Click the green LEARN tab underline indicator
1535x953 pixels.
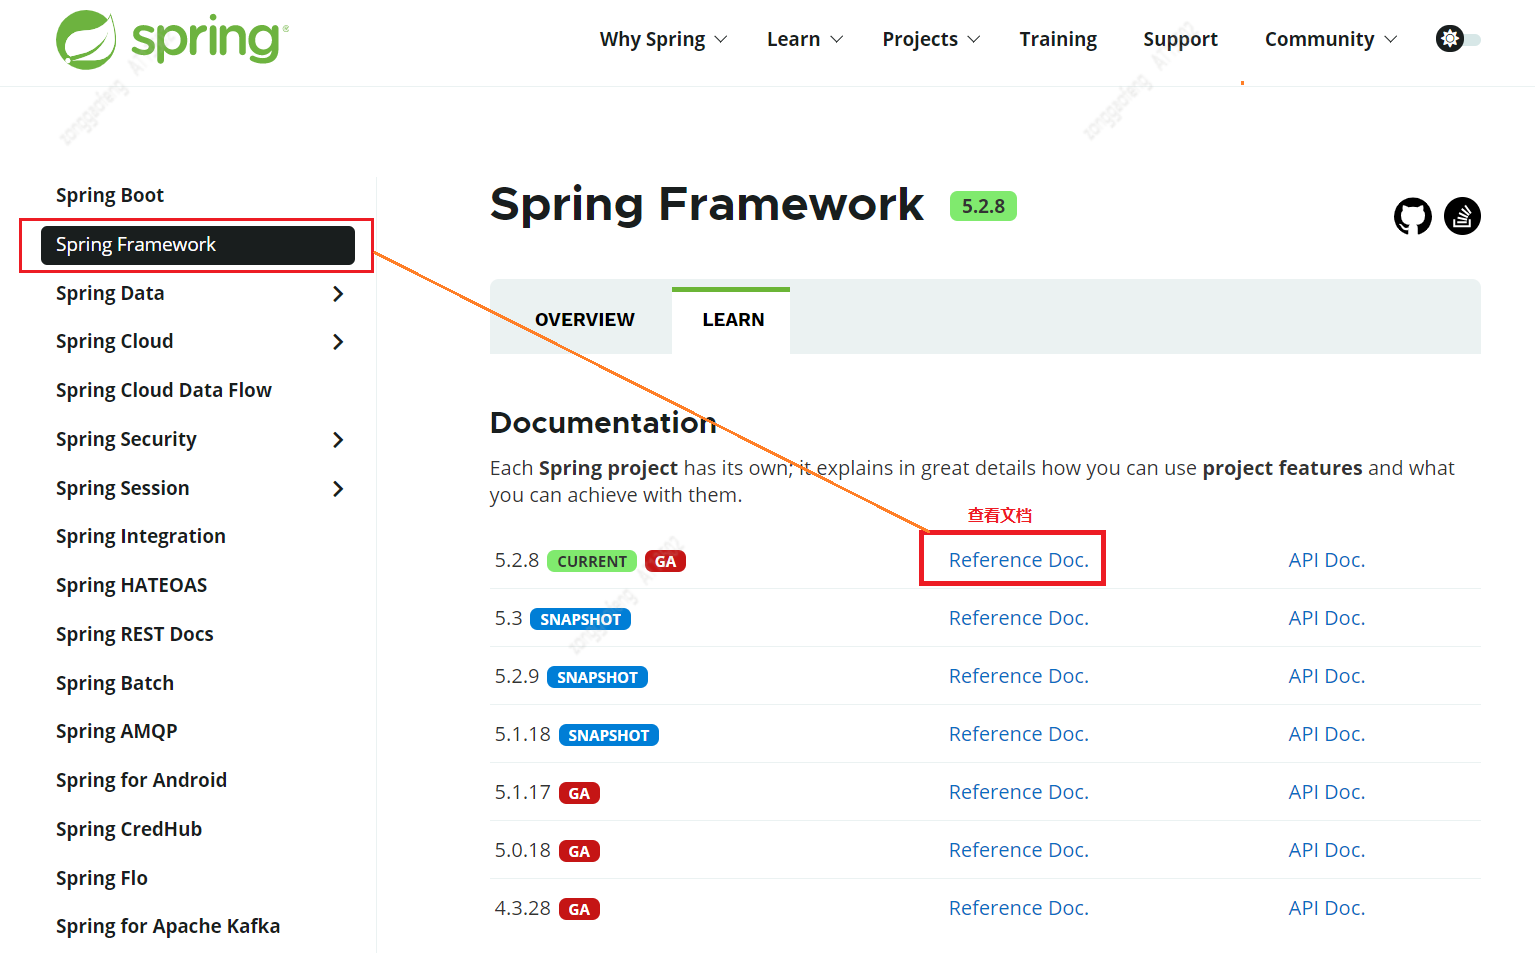(x=731, y=288)
